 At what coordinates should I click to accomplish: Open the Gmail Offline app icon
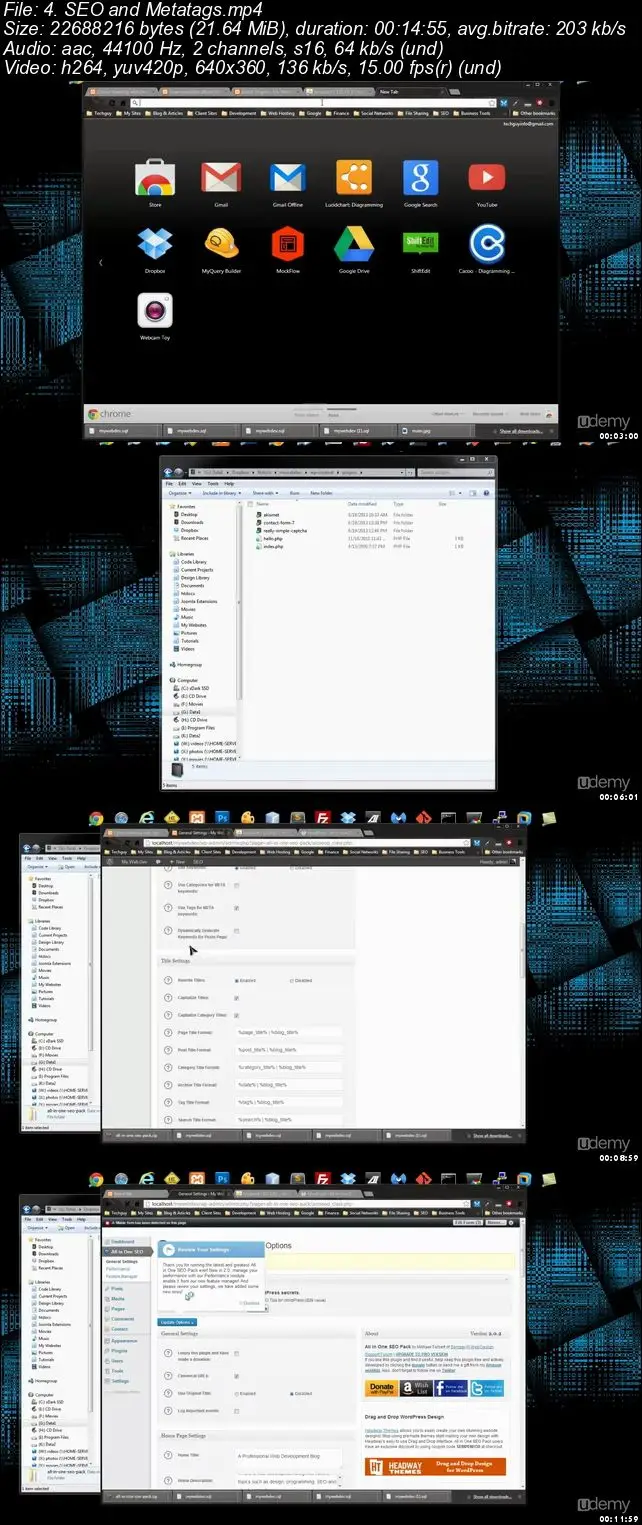[x=287, y=178]
